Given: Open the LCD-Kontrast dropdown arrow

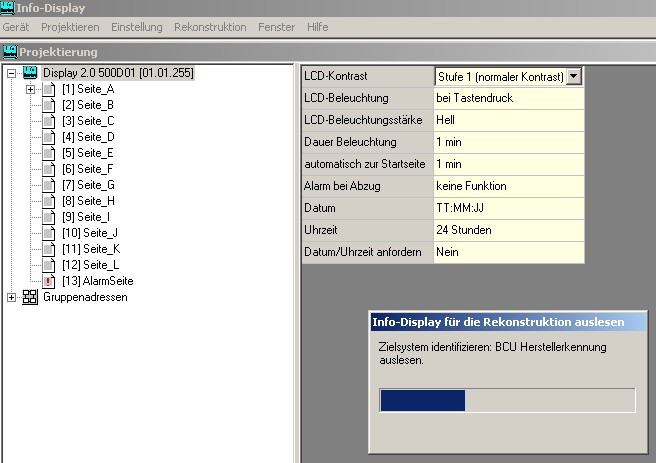Looking at the screenshot, I should tap(574, 76).
